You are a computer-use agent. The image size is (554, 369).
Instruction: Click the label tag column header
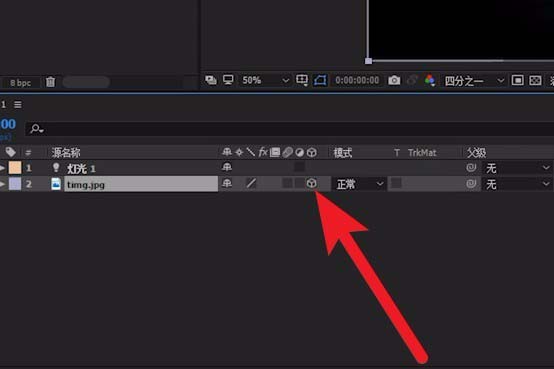tap(11, 152)
